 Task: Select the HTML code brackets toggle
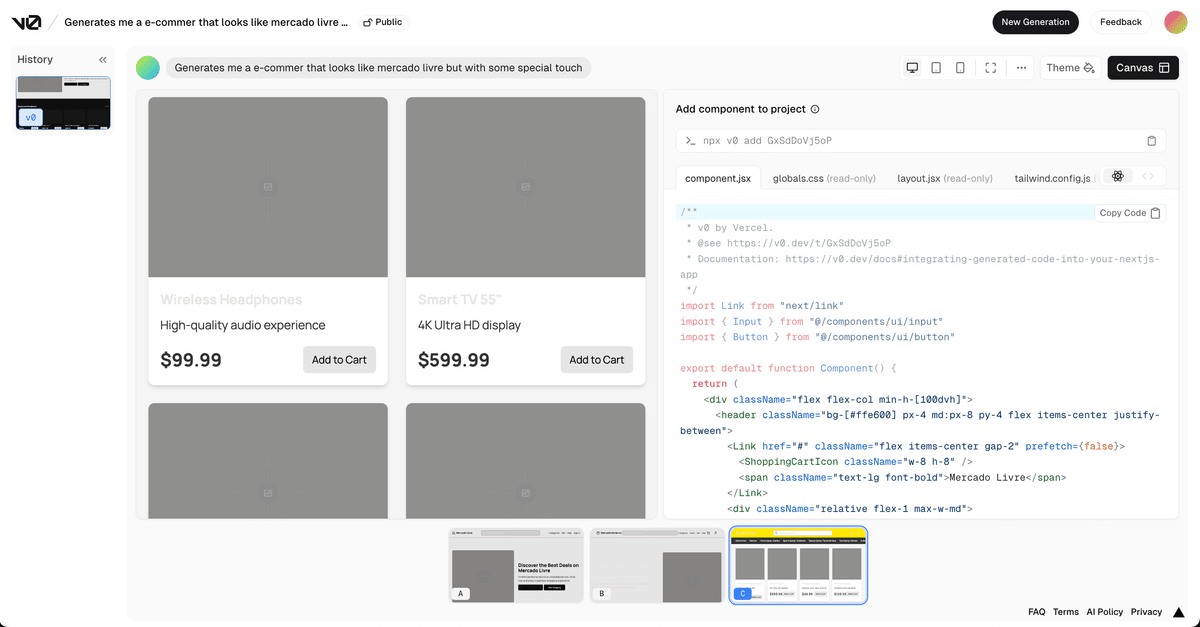click(1148, 176)
